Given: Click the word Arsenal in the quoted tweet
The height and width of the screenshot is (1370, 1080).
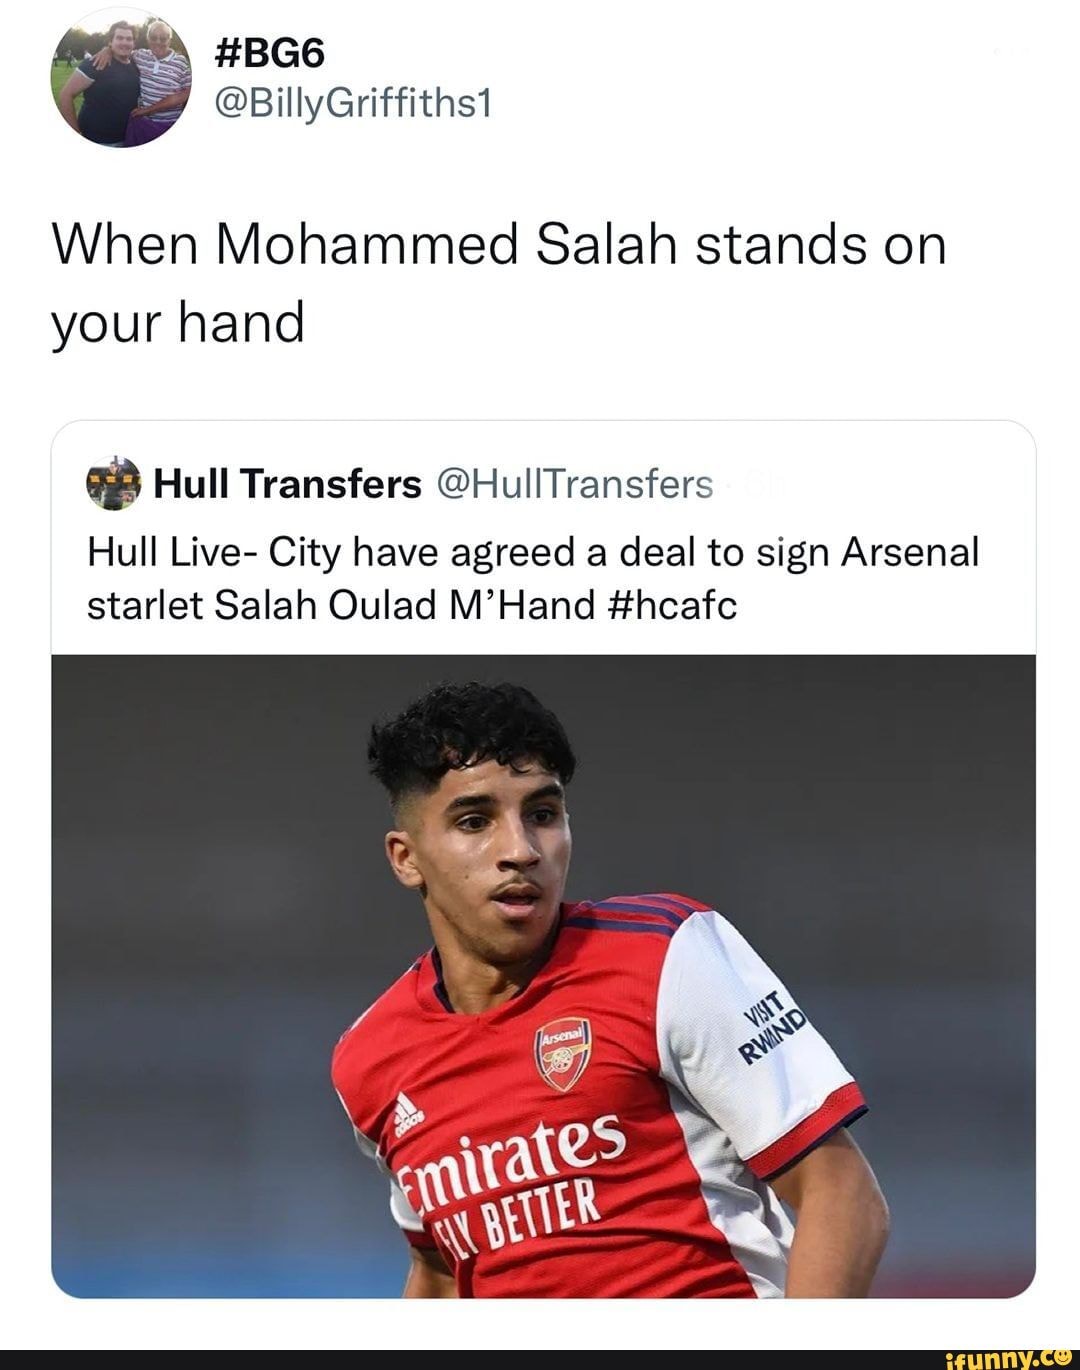Looking at the screenshot, I should coord(909,552).
